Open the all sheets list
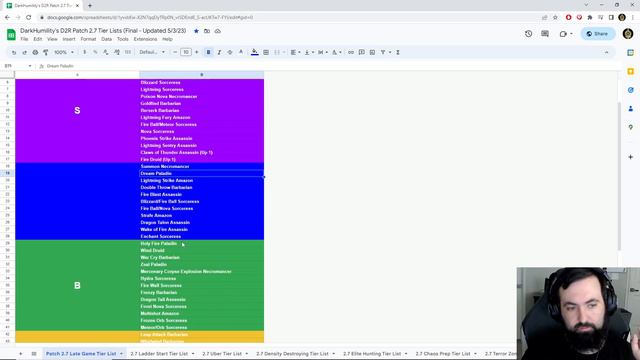Image resolution: width=640 pixels, height=360 pixels. pos(34,353)
